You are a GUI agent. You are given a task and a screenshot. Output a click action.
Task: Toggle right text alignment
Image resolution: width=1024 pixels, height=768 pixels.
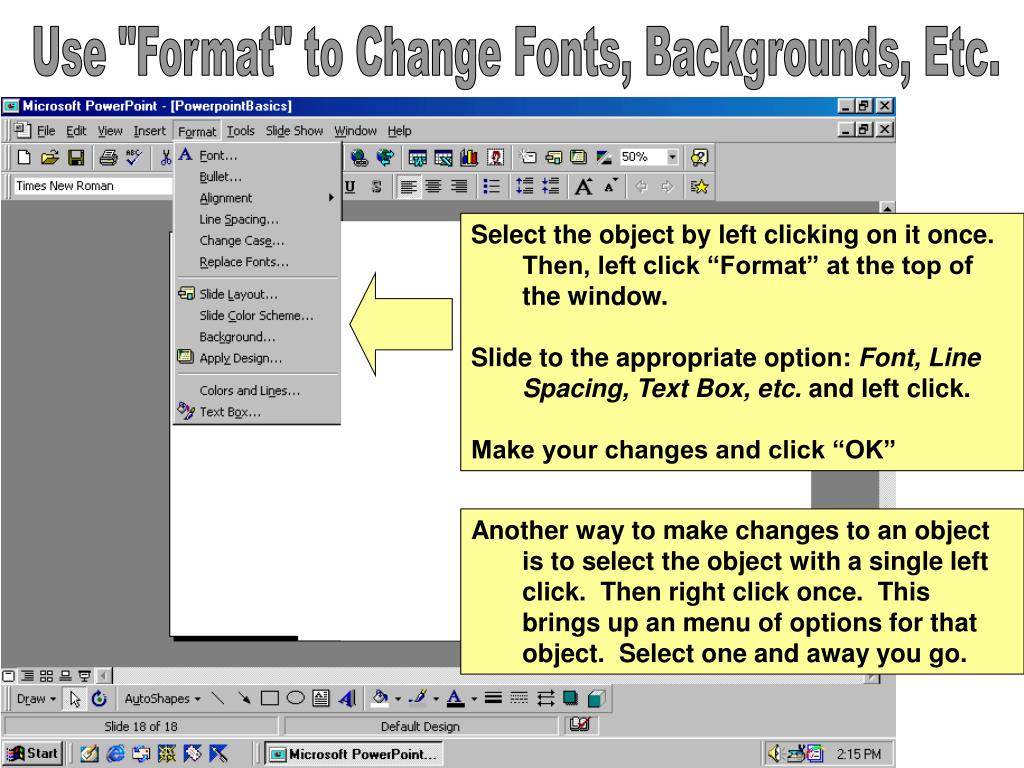point(459,187)
